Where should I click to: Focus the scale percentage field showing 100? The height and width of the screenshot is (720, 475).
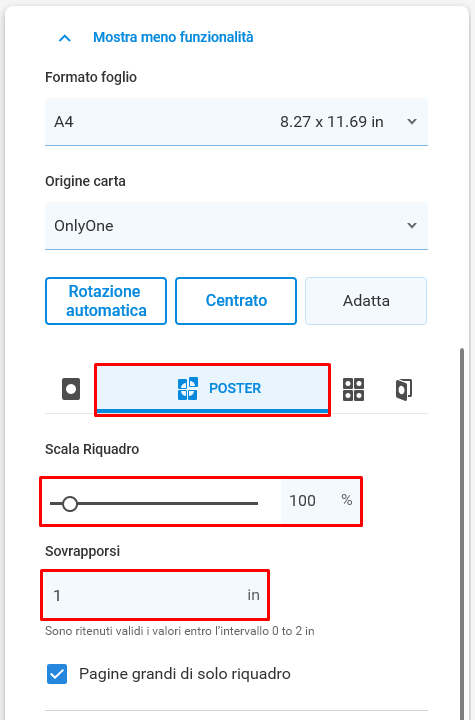tap(321, 501)
